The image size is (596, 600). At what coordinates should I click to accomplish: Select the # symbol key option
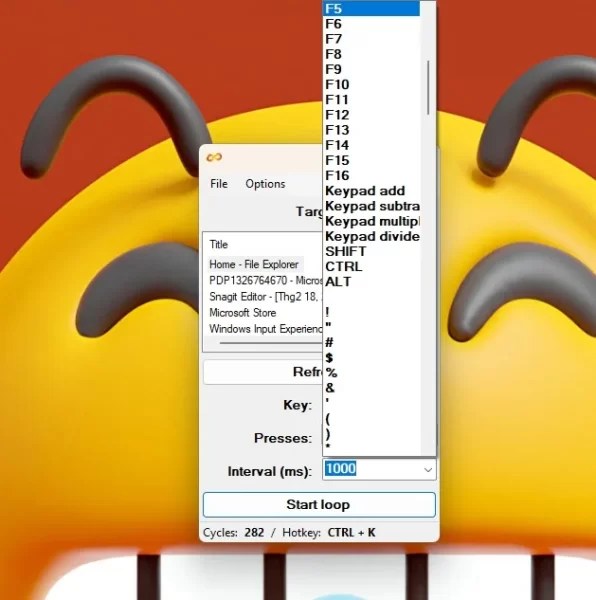click(371, 342)
